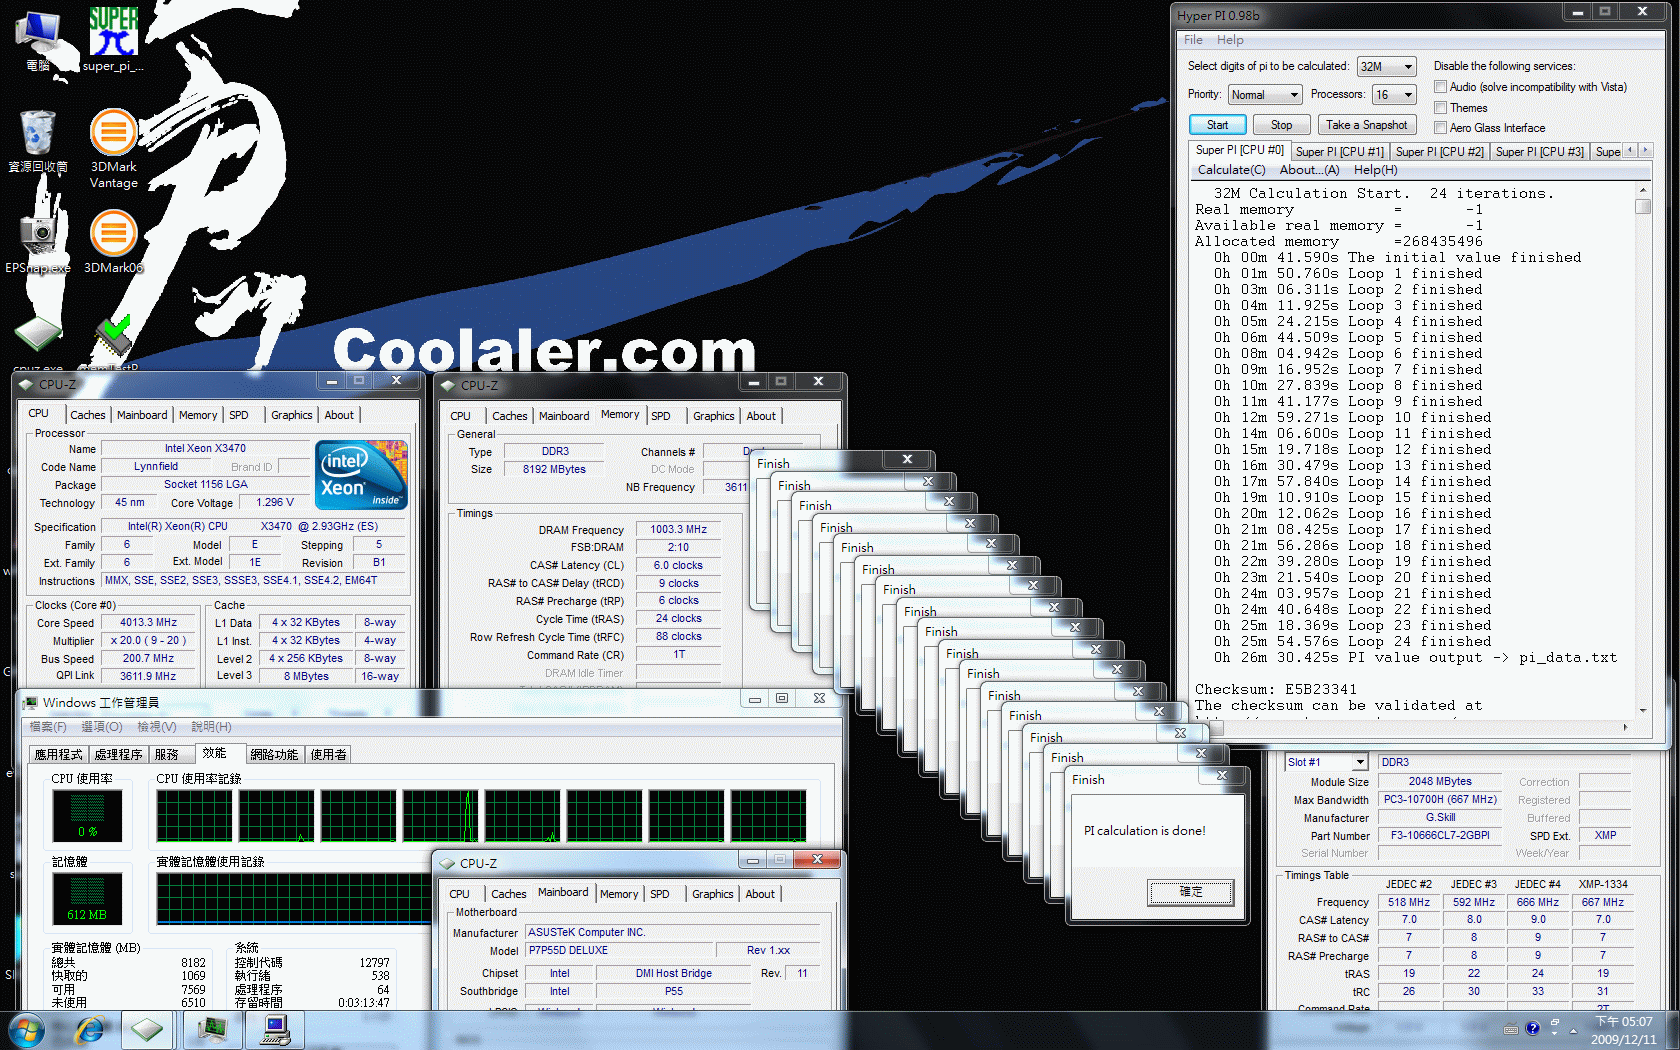This screenshot has height=1050, width=1680.
Task: Click the Task Manager title bar icon
Action: pyautogui.click(x=29, y=702)
